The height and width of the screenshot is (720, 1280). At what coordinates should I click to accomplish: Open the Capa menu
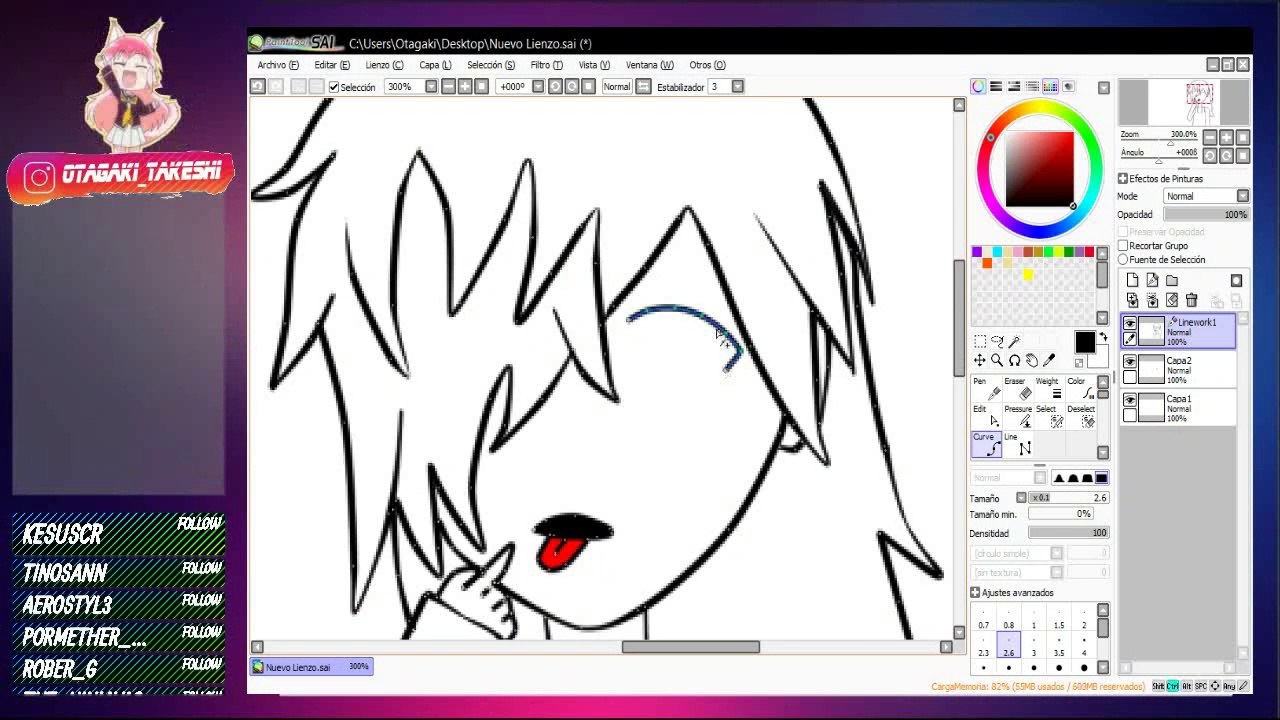click(435, 65)
